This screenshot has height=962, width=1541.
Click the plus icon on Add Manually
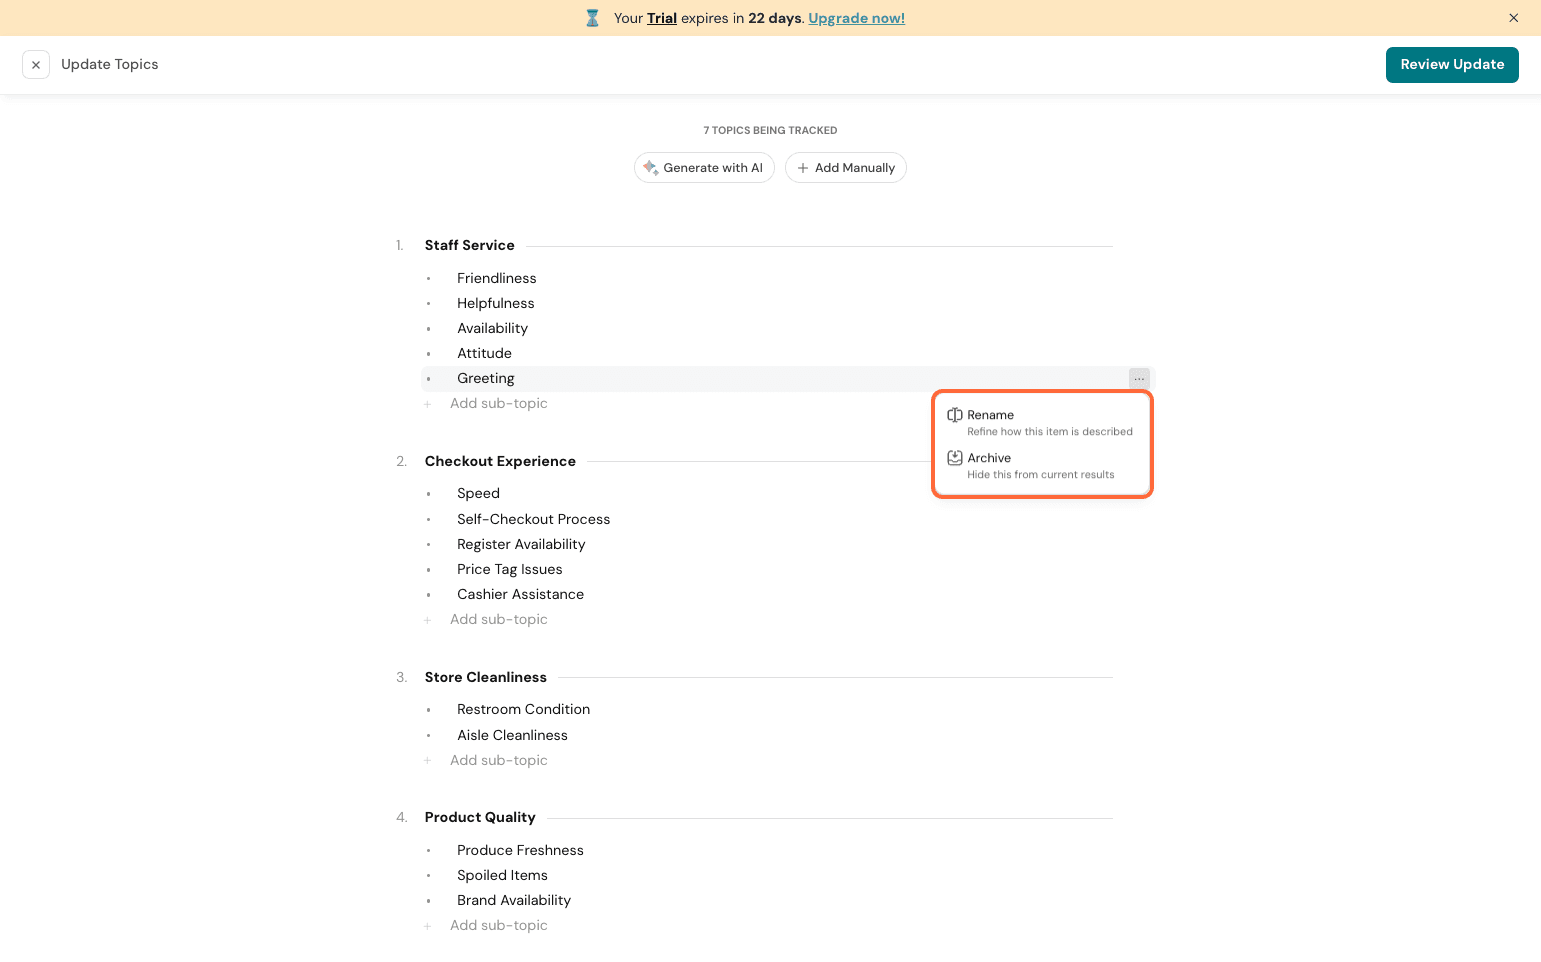[x=803, y=168]
